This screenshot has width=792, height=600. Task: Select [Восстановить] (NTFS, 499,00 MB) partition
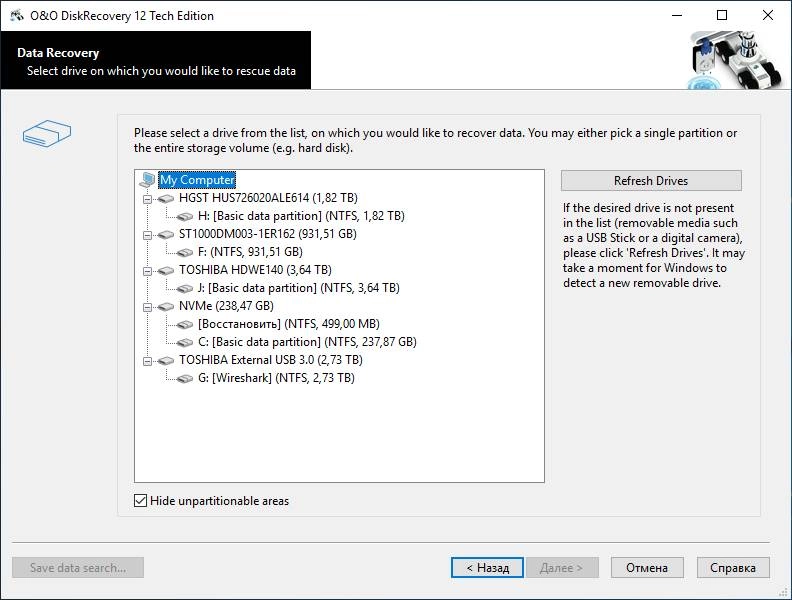(x=288, y=324)
